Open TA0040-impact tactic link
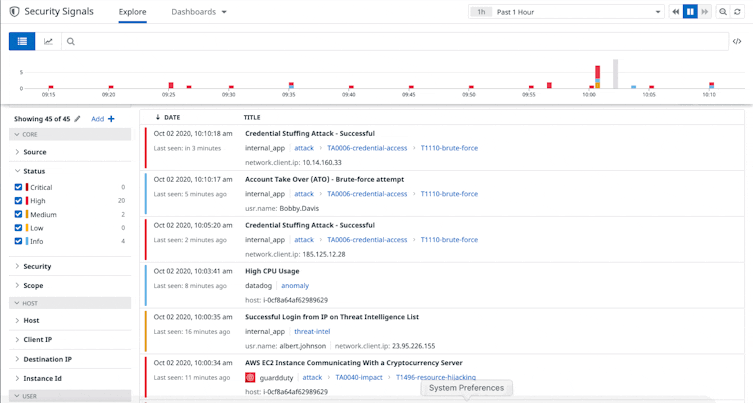The width and height of the screenshot is (753, 403). coord(359,378)
